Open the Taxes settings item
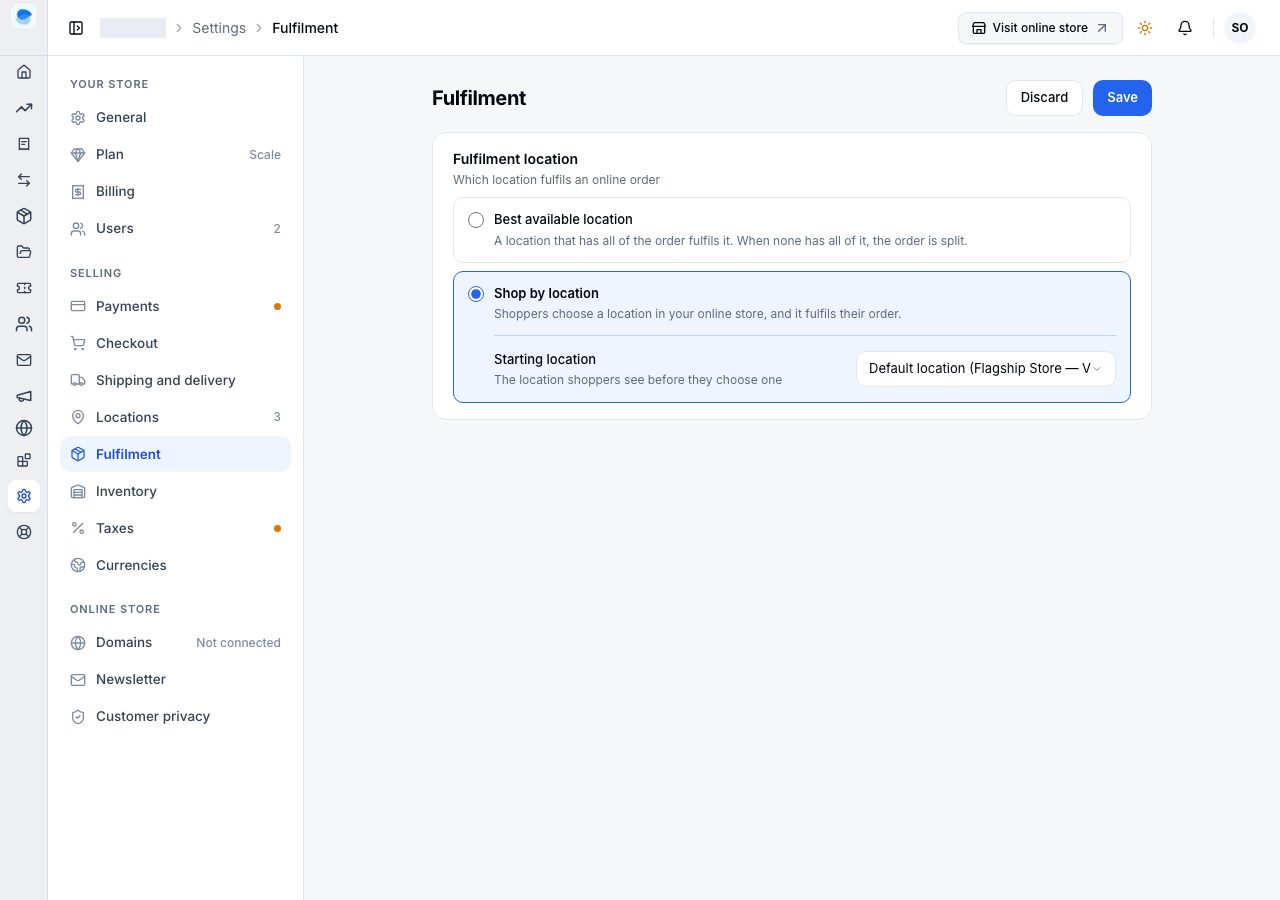The height and width of the screenshot is (900, 1280). tap(175, 528)
